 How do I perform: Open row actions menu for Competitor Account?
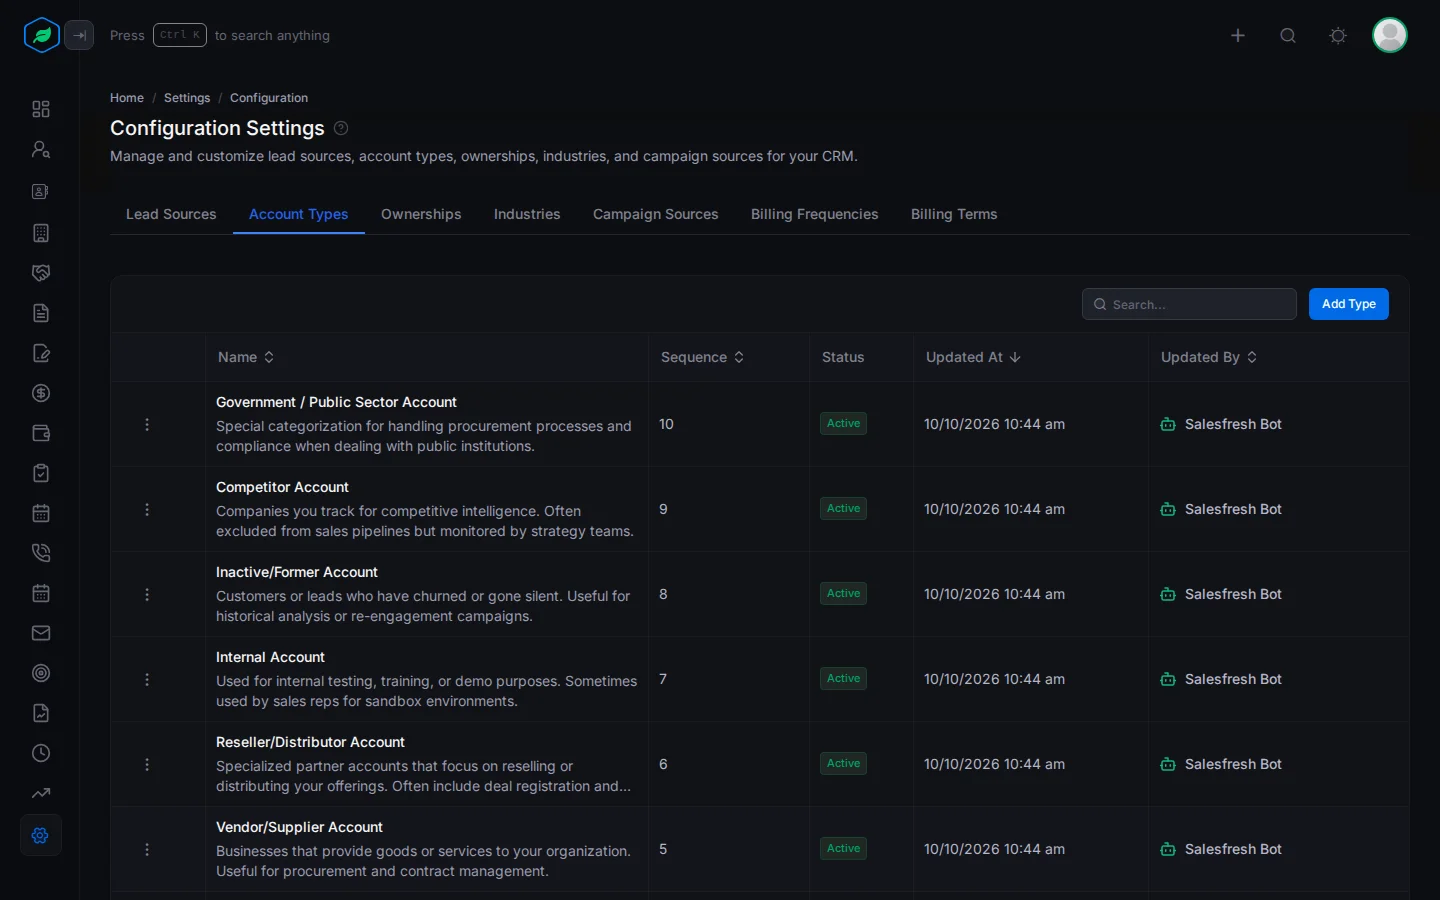coord(147,509)
